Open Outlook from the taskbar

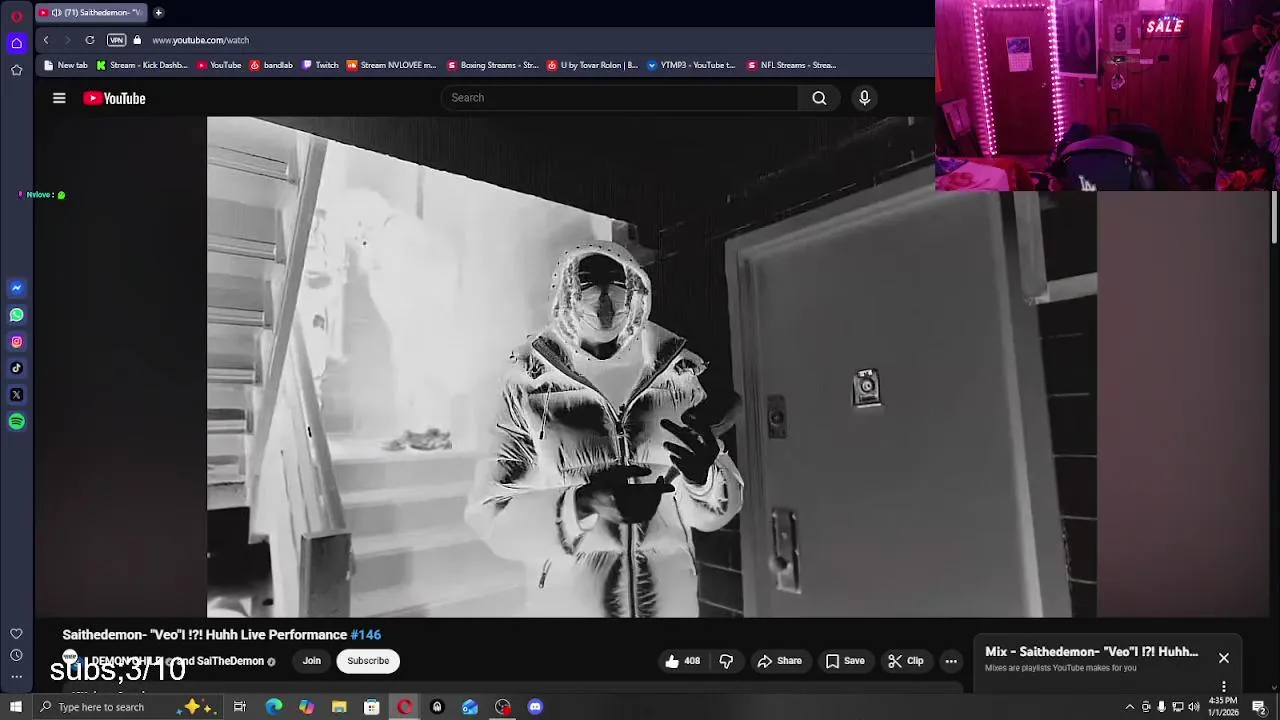(x=470, y=707)
